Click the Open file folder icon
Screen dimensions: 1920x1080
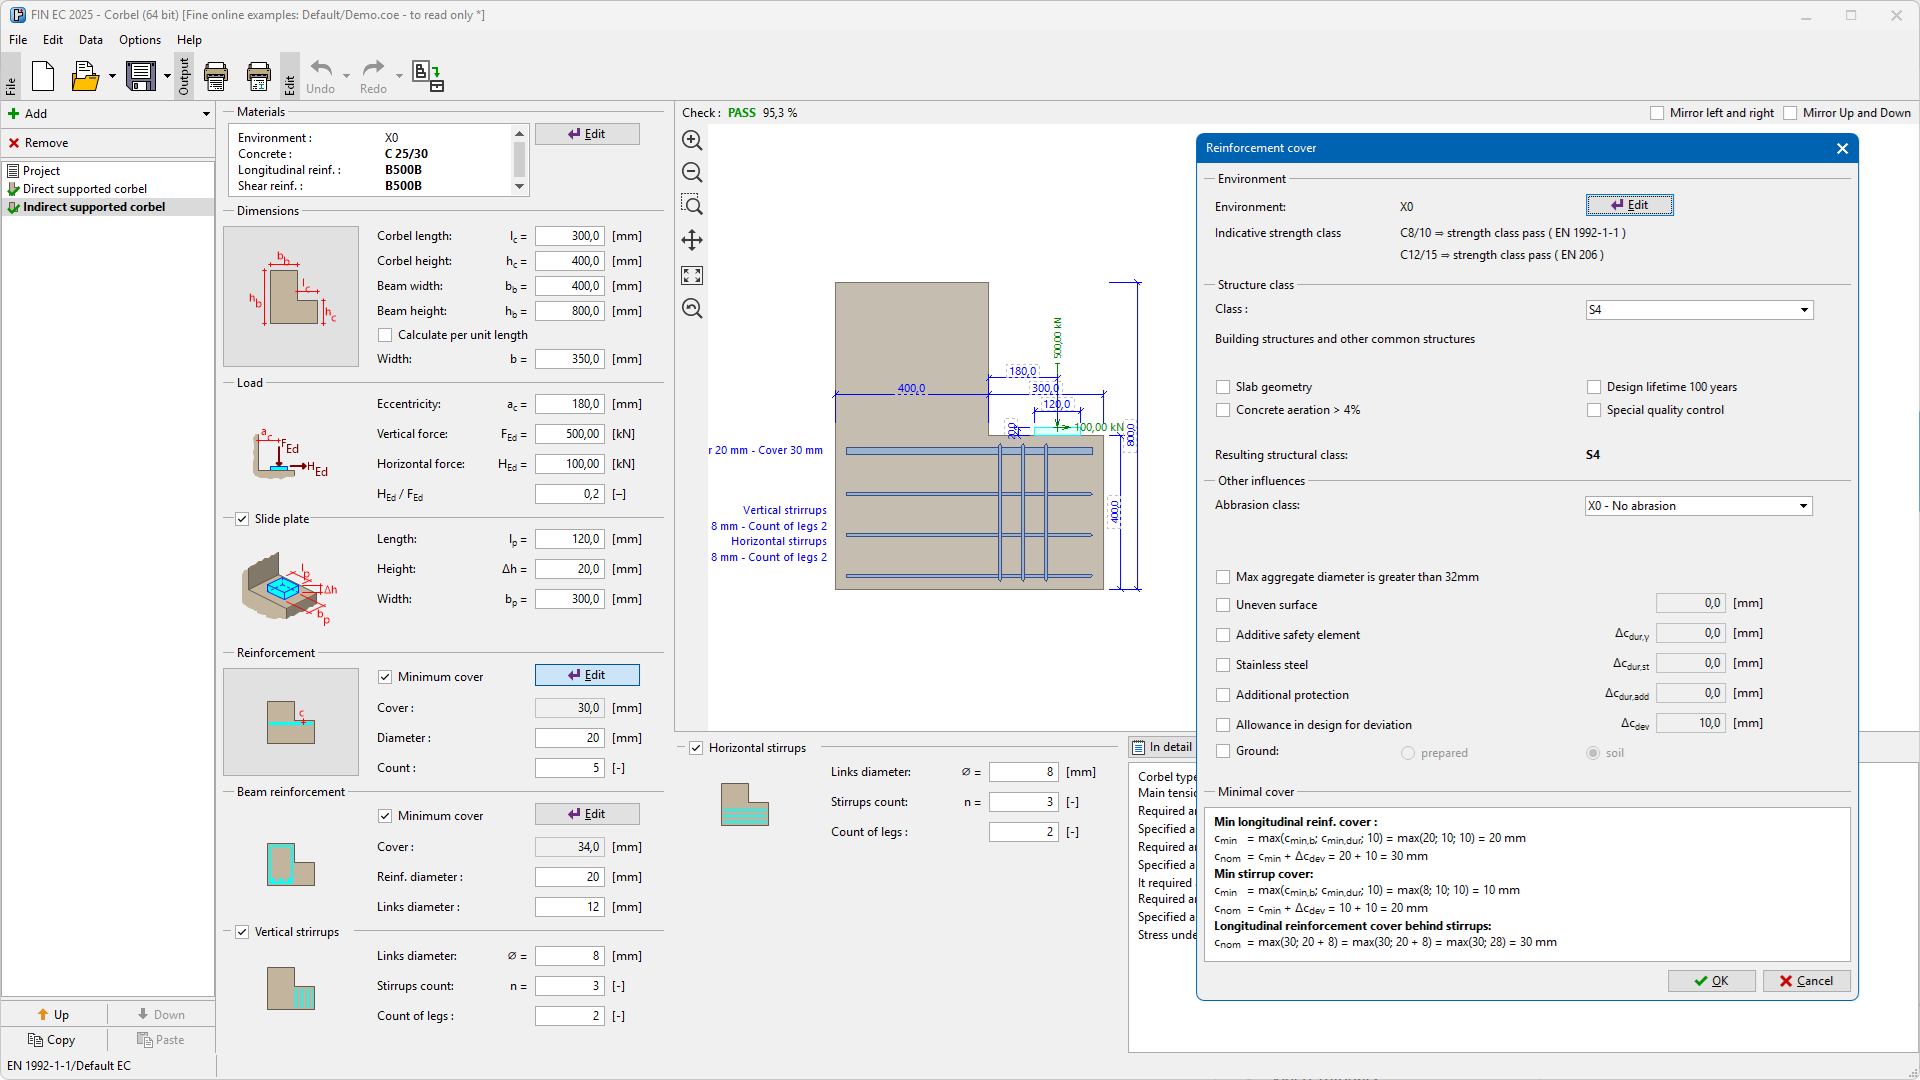[85, 76]
